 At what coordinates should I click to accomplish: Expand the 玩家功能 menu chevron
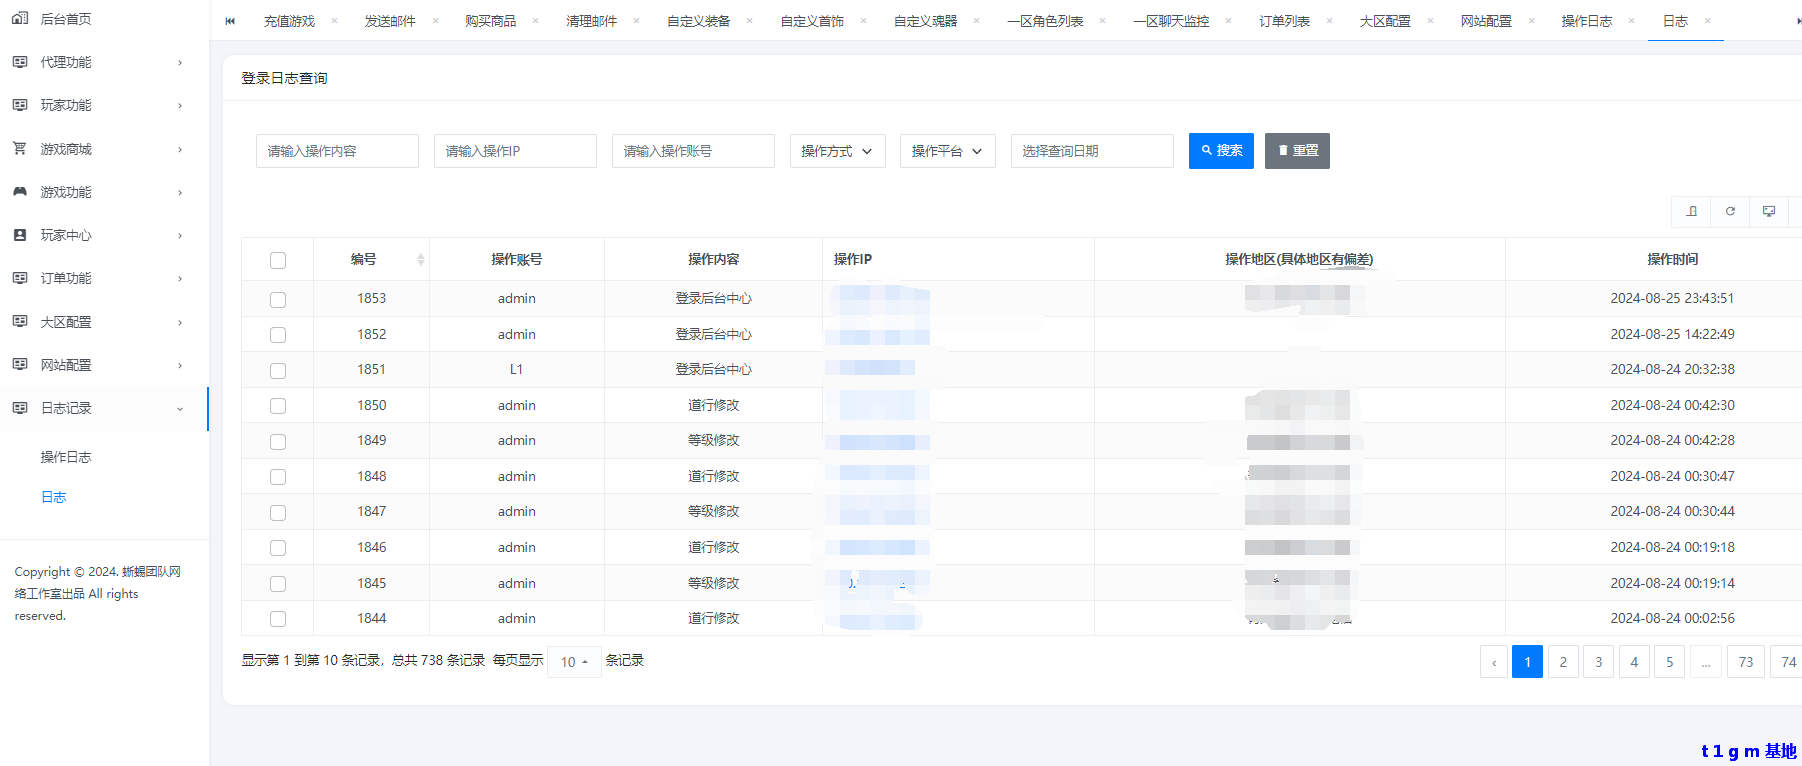[180, 105]
